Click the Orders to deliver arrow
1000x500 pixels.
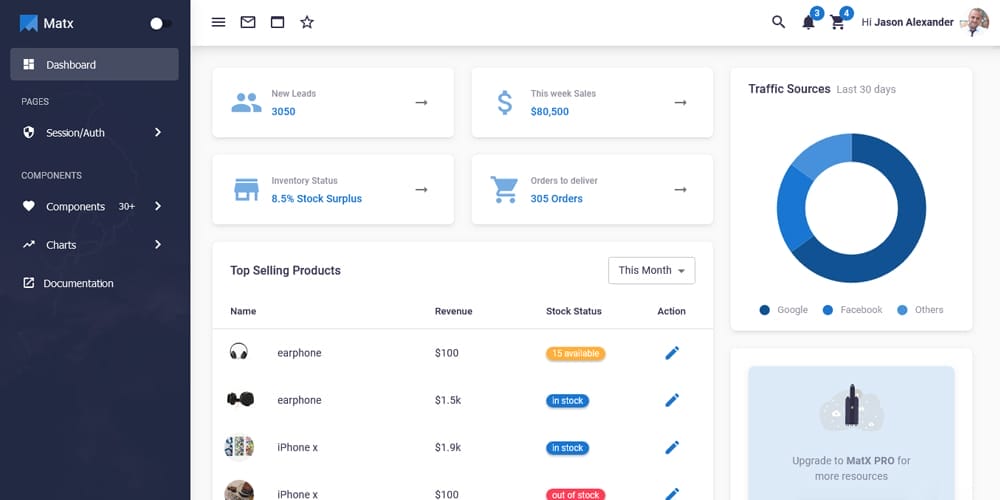(x=680, y=189)
